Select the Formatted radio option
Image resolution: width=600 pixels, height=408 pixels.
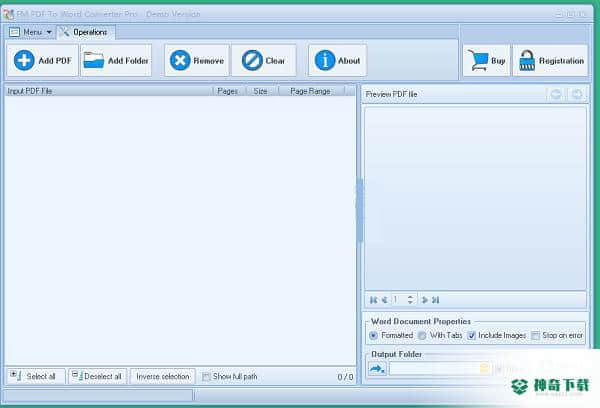(x=392, y=335)
